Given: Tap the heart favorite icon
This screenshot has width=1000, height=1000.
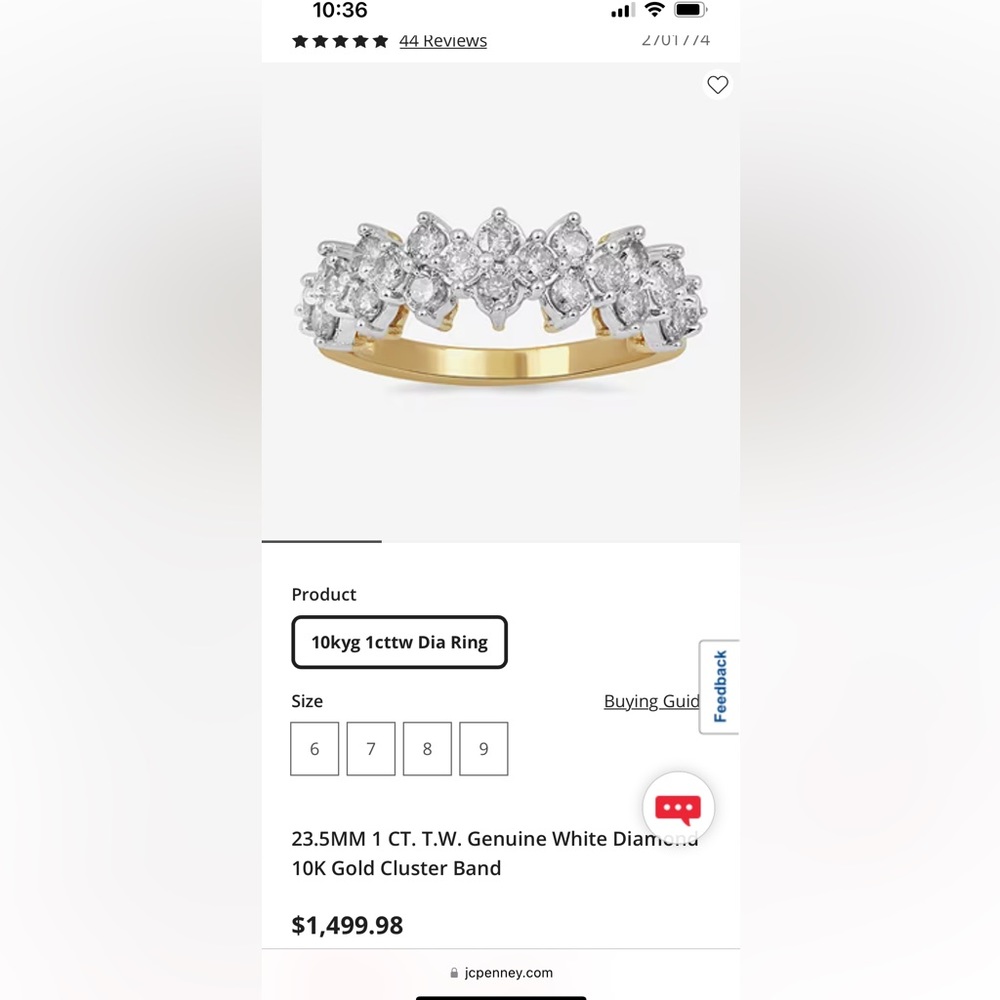Looking at the screenshot, I should click(x=717, y=85).
